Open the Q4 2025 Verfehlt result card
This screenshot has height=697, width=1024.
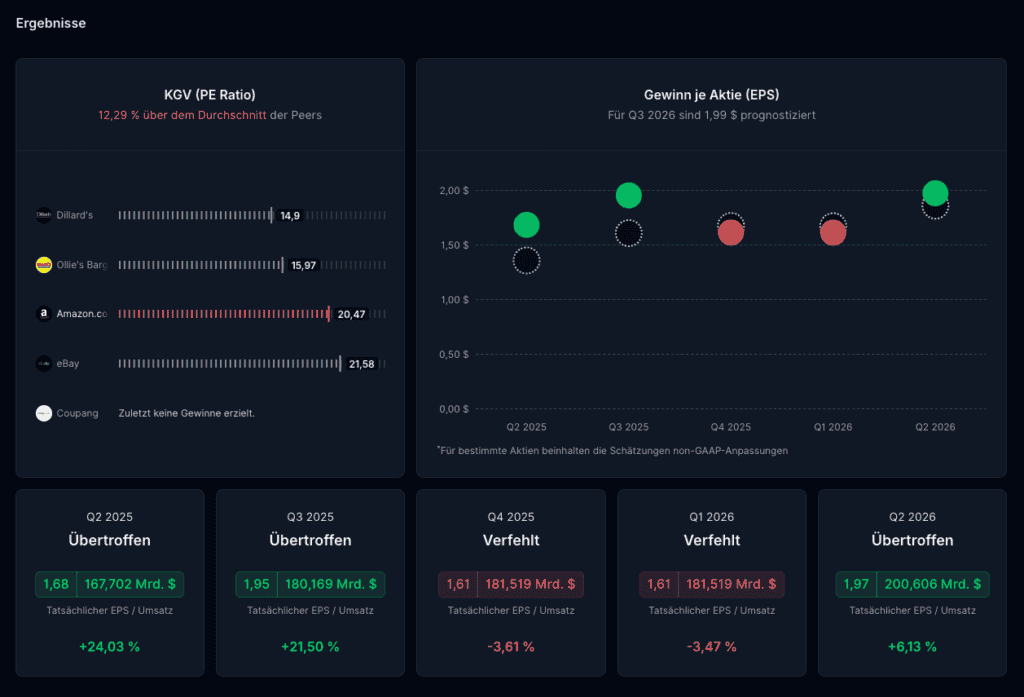pyautogui.click(x=511, y=583)
